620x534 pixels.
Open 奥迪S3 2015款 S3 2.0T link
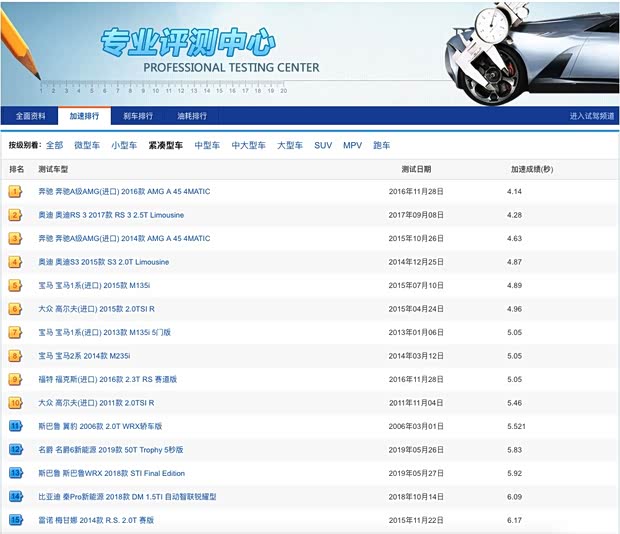pos(104,262)
